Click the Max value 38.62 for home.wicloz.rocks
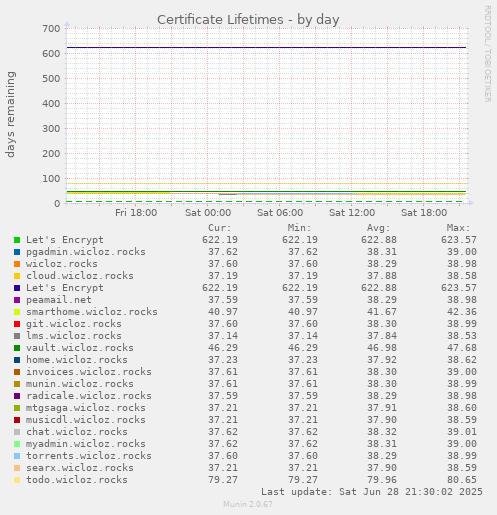This screenshot has height=515, width=497. point(462,360)
